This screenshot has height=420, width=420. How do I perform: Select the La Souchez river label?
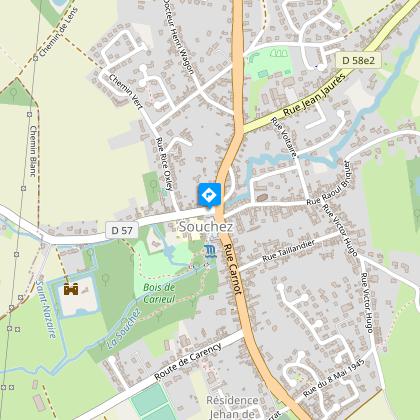click(124, 329)
